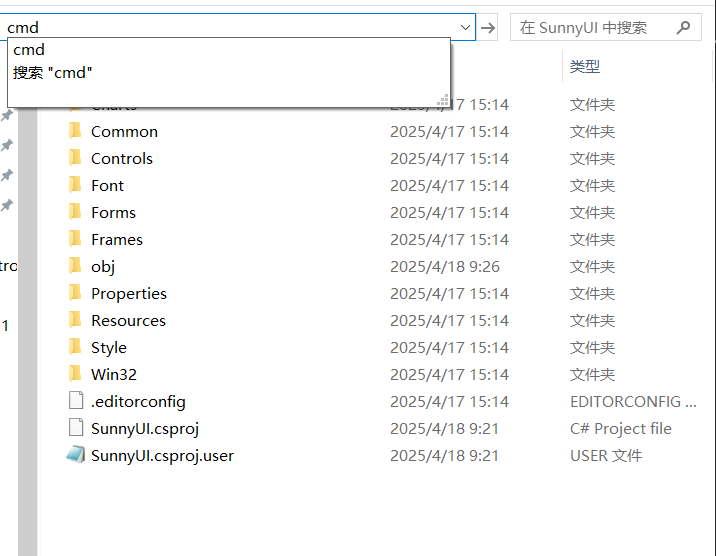Click the obj folder name
The height and width of the screenshot is (556, 716).
pos(103,267)
